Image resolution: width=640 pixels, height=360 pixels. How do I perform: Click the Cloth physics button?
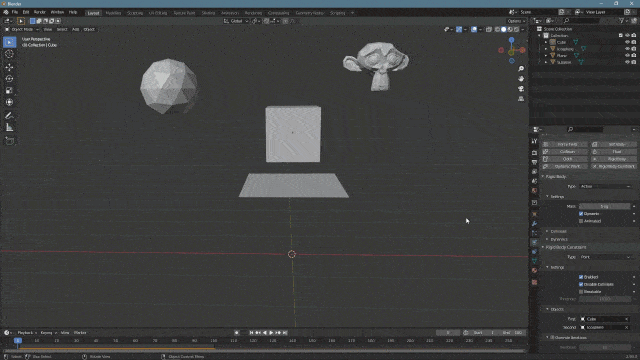565,159
